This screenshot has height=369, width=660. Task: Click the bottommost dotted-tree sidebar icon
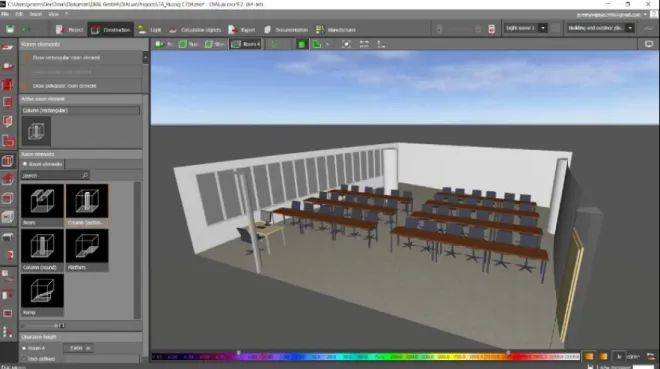point(8,332)
